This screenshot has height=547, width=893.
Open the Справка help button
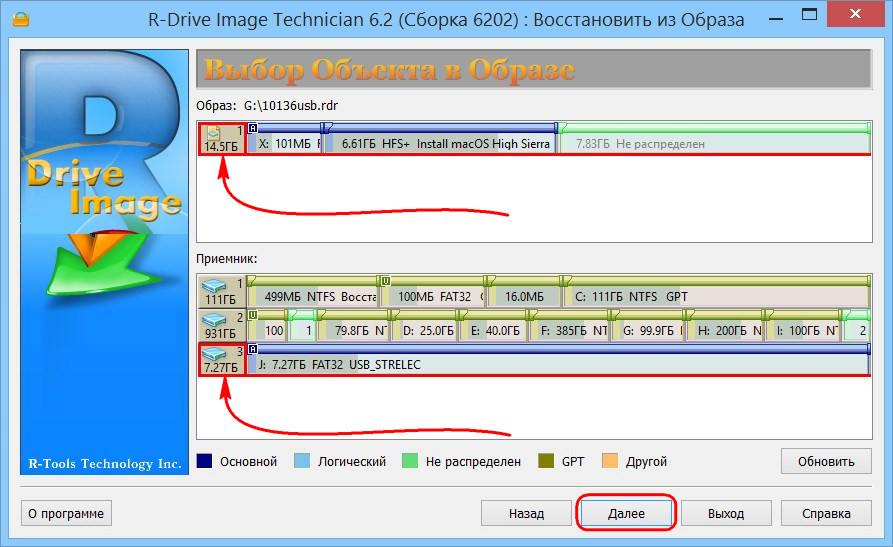tap(826, 513)
